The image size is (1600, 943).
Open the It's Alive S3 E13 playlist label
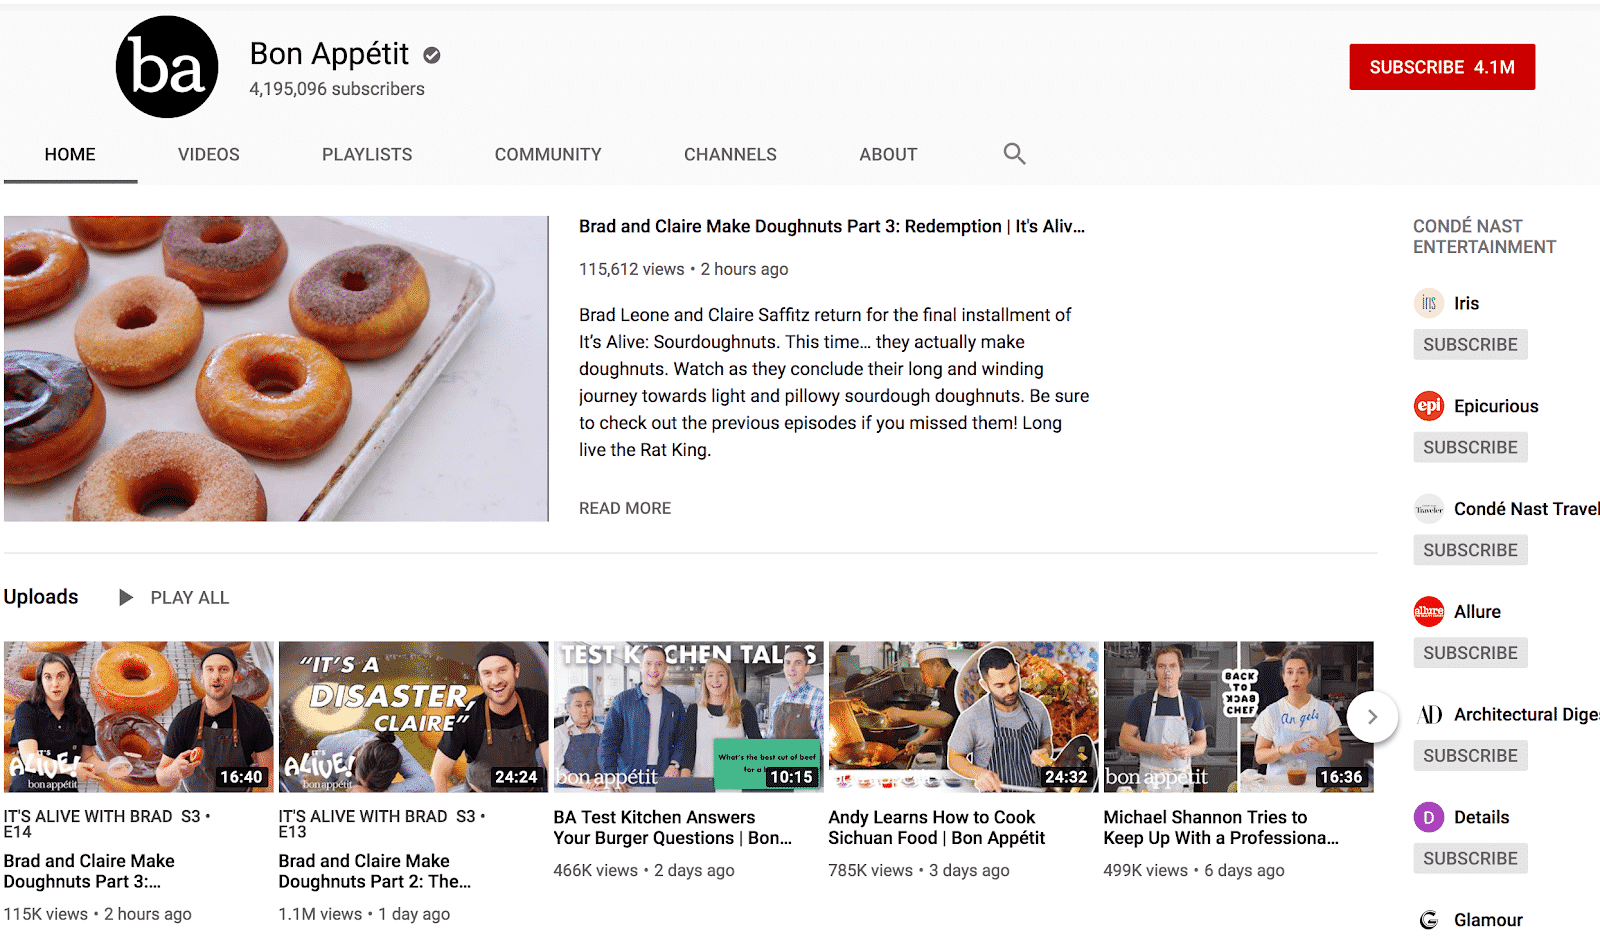click(x=382, y=824)
